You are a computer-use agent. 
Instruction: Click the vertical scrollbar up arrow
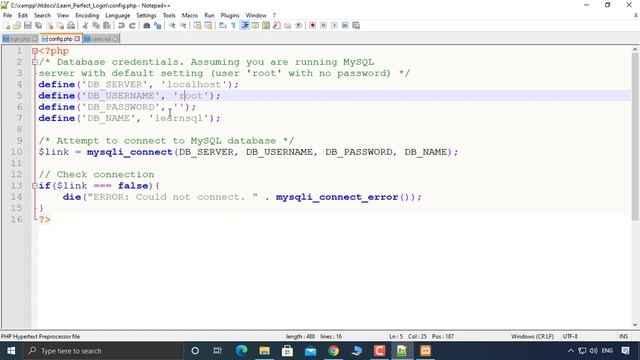pyautogui.click(x=635, y=49)
